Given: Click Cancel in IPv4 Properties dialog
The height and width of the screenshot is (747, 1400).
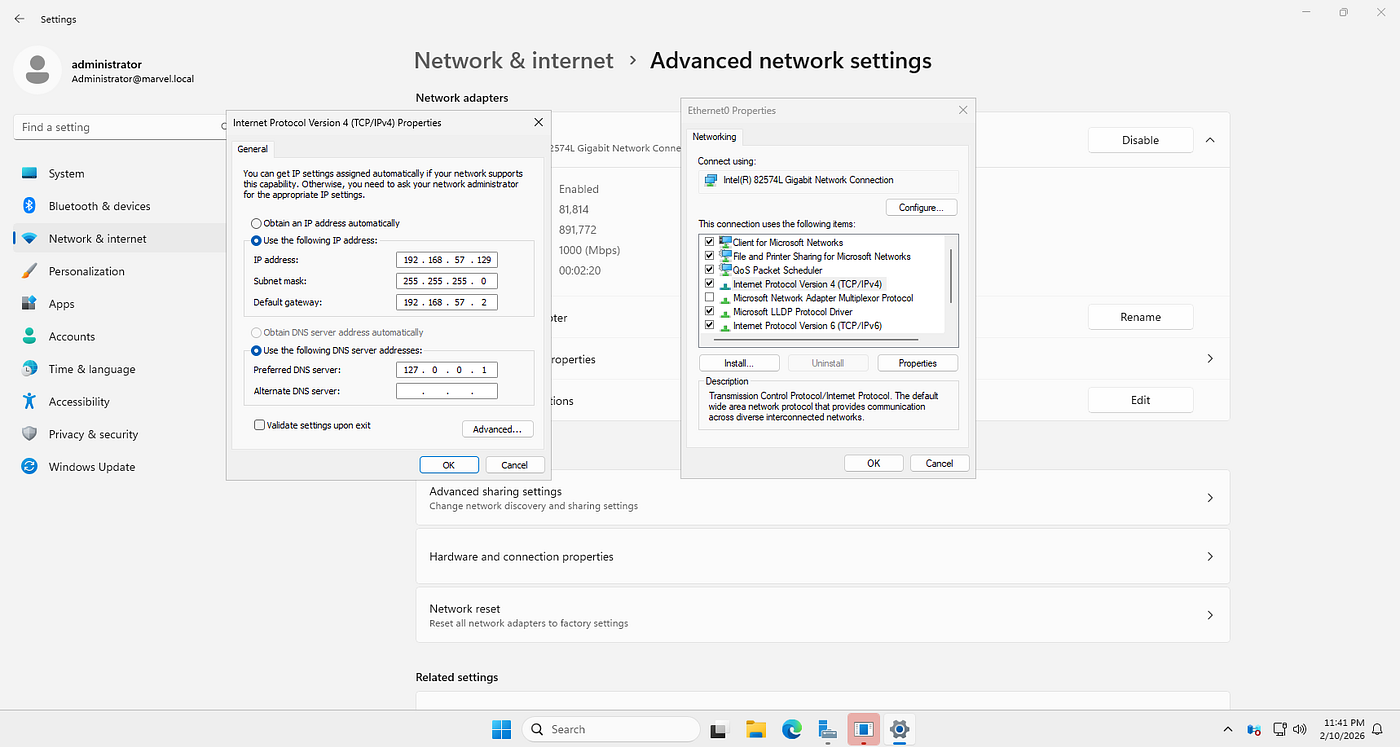Looking at the screenshot, I should (x=515, y=465).
